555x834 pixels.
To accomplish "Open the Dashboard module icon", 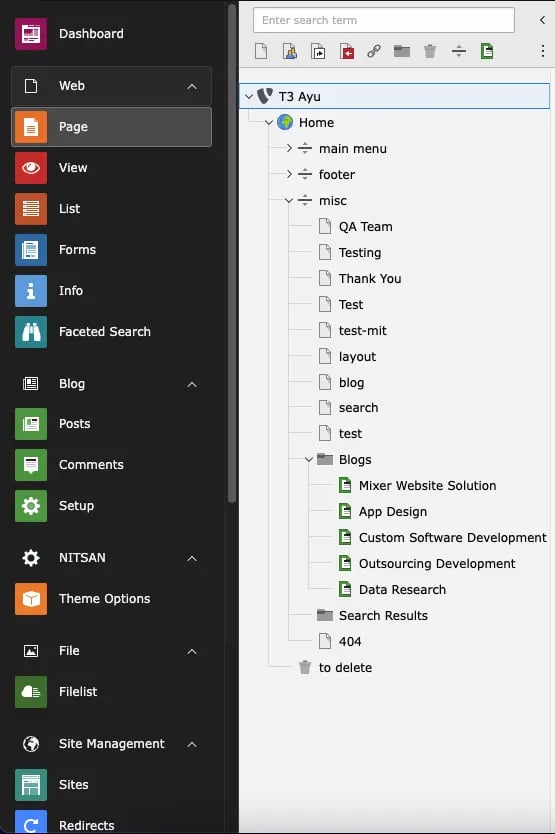I will pyautogui.click(x=31, y=34).
